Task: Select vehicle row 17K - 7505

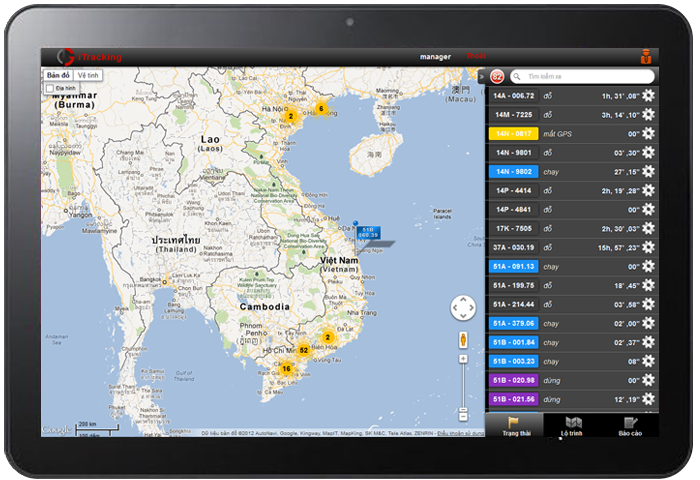Action: pos(572,229)
